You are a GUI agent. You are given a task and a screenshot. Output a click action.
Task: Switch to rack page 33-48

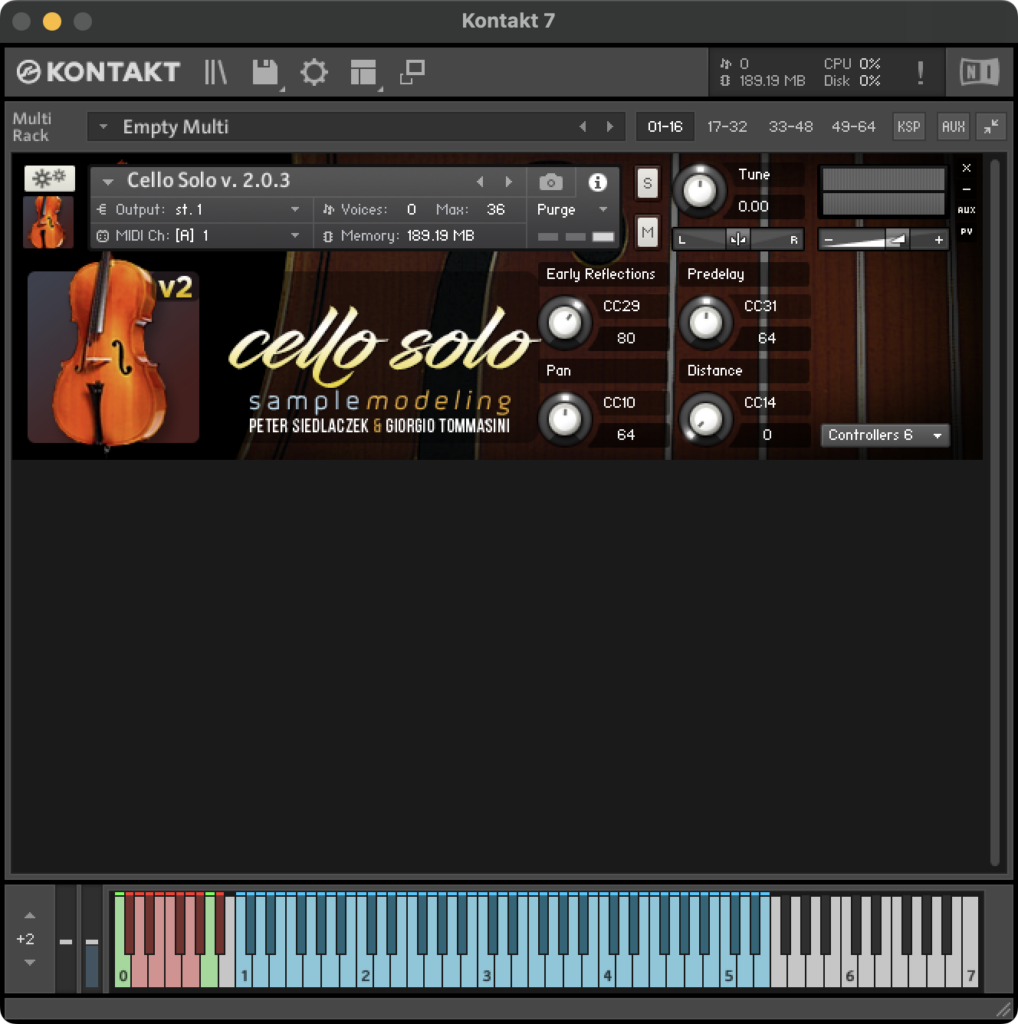pyautogui.click(x=790, y=127)
